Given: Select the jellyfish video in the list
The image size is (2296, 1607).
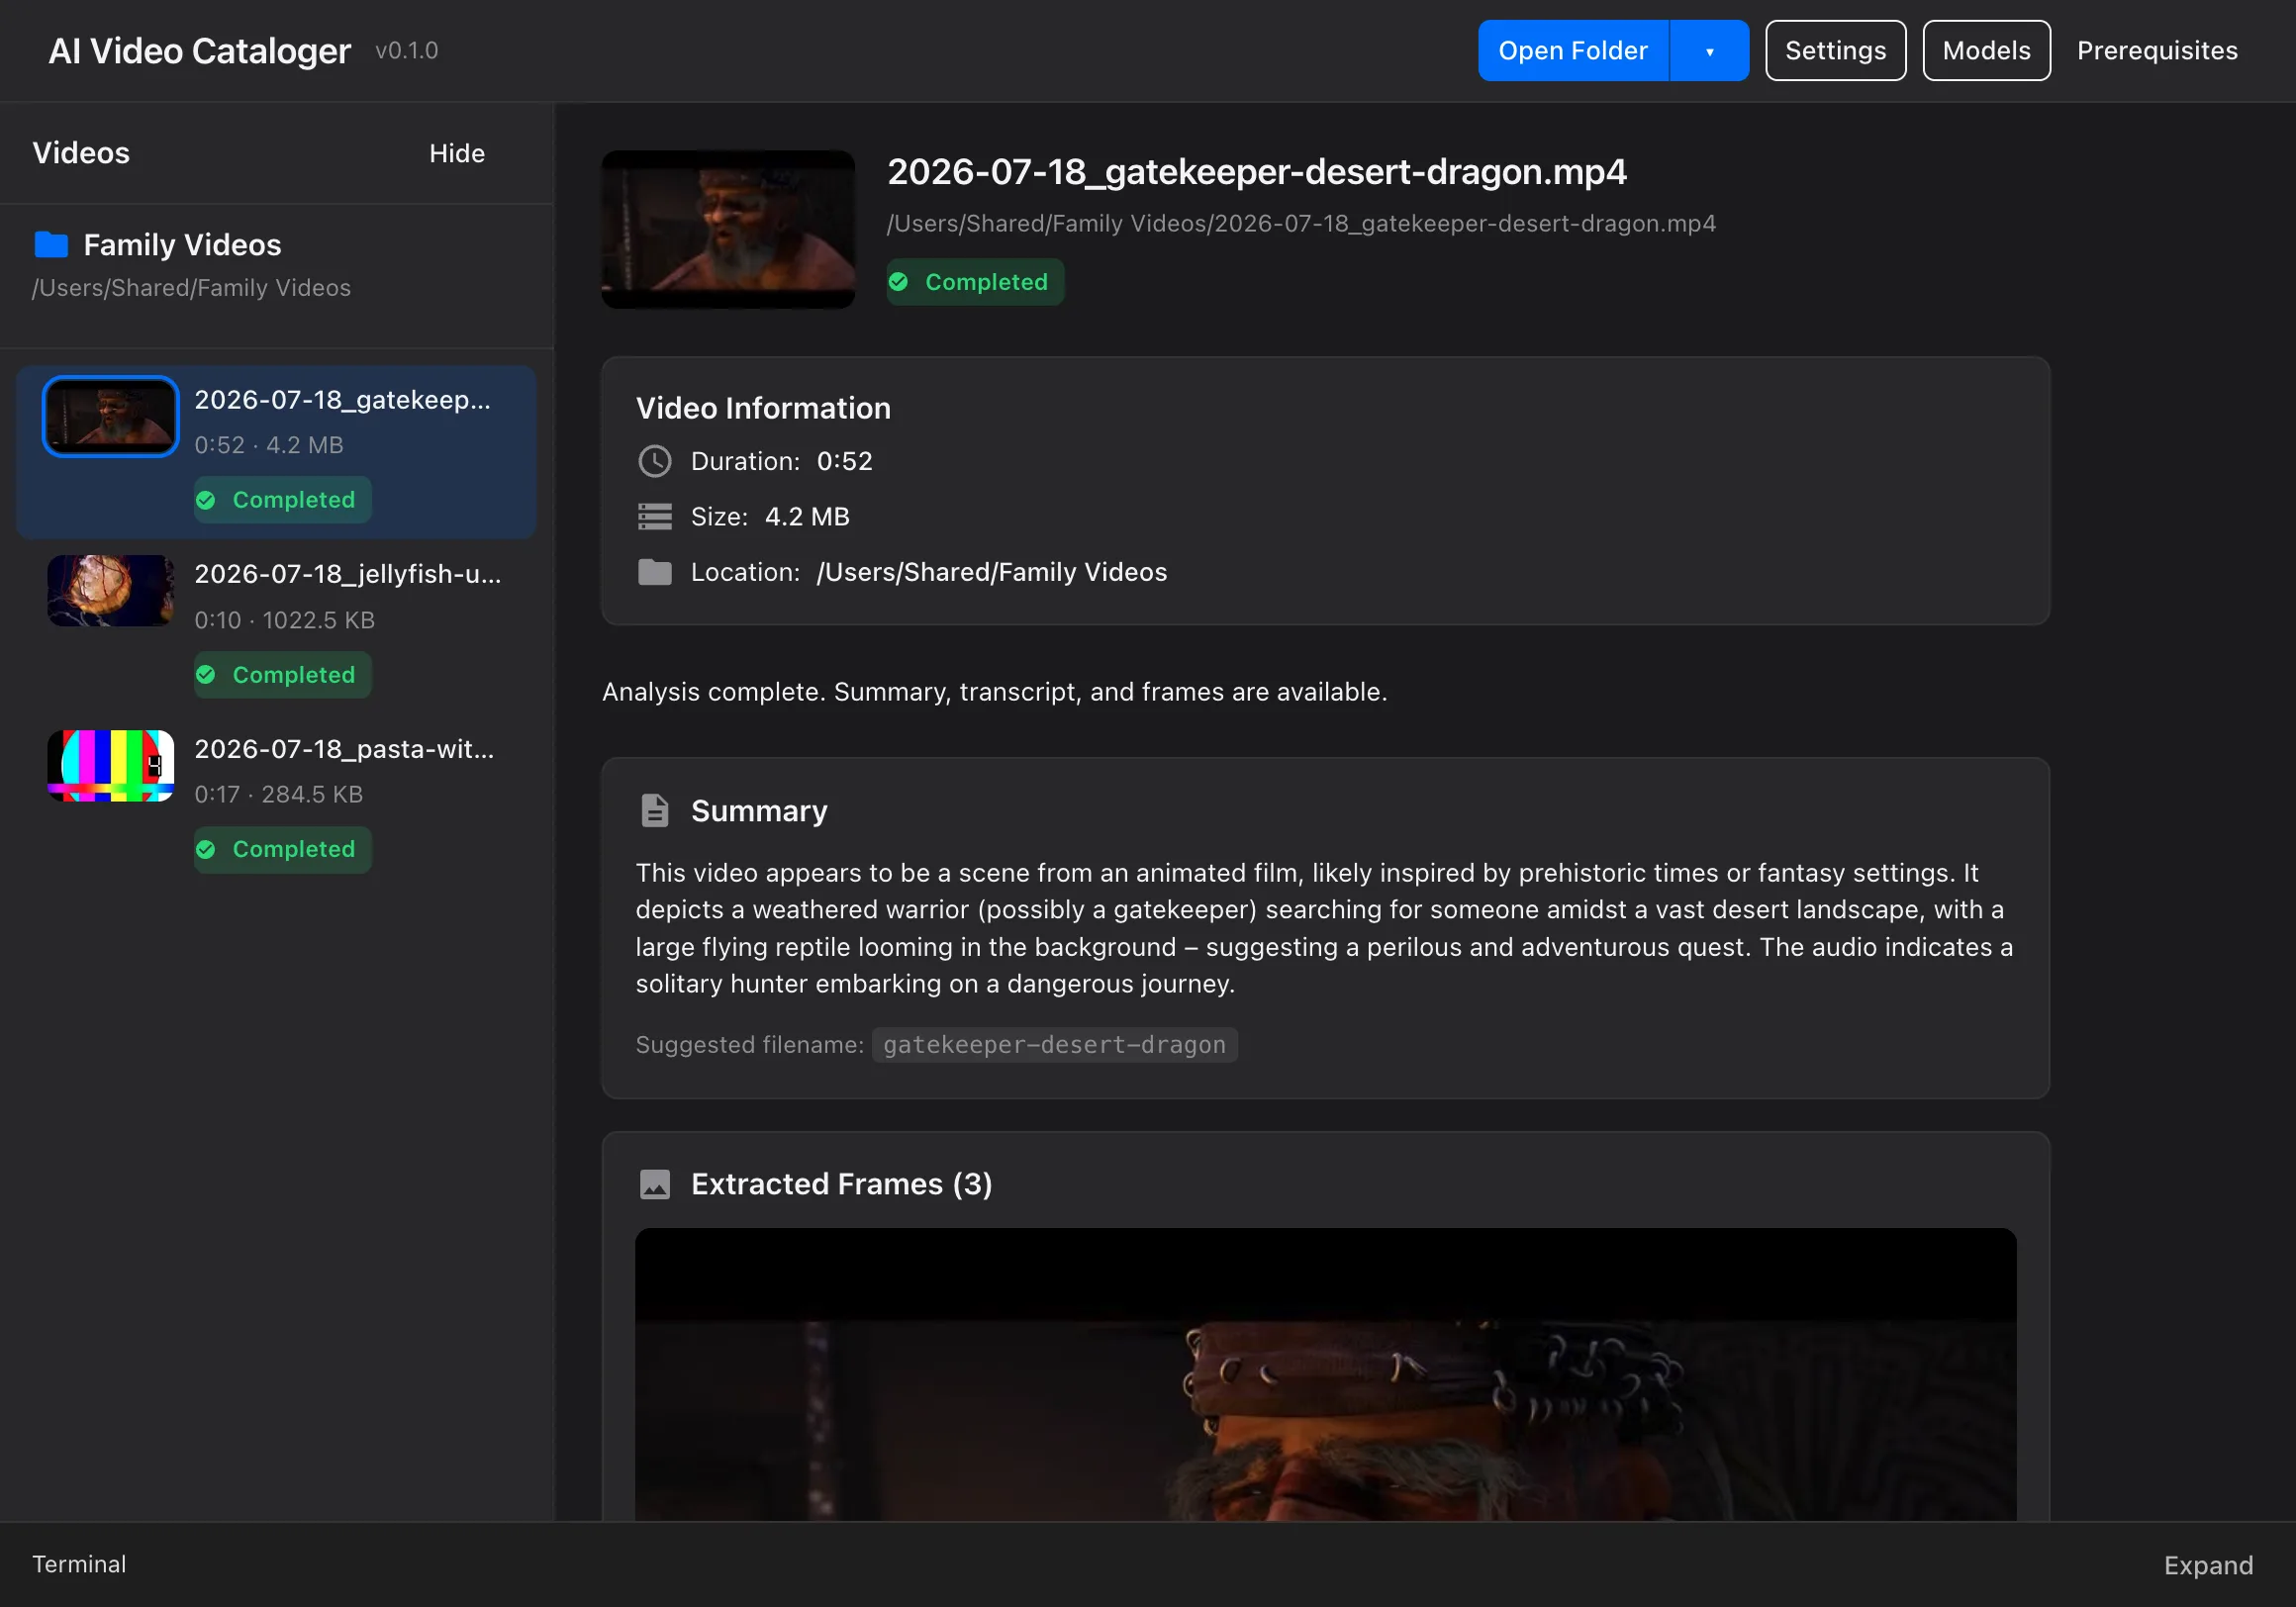Looking at the screenshot, I should coord(276,626).
